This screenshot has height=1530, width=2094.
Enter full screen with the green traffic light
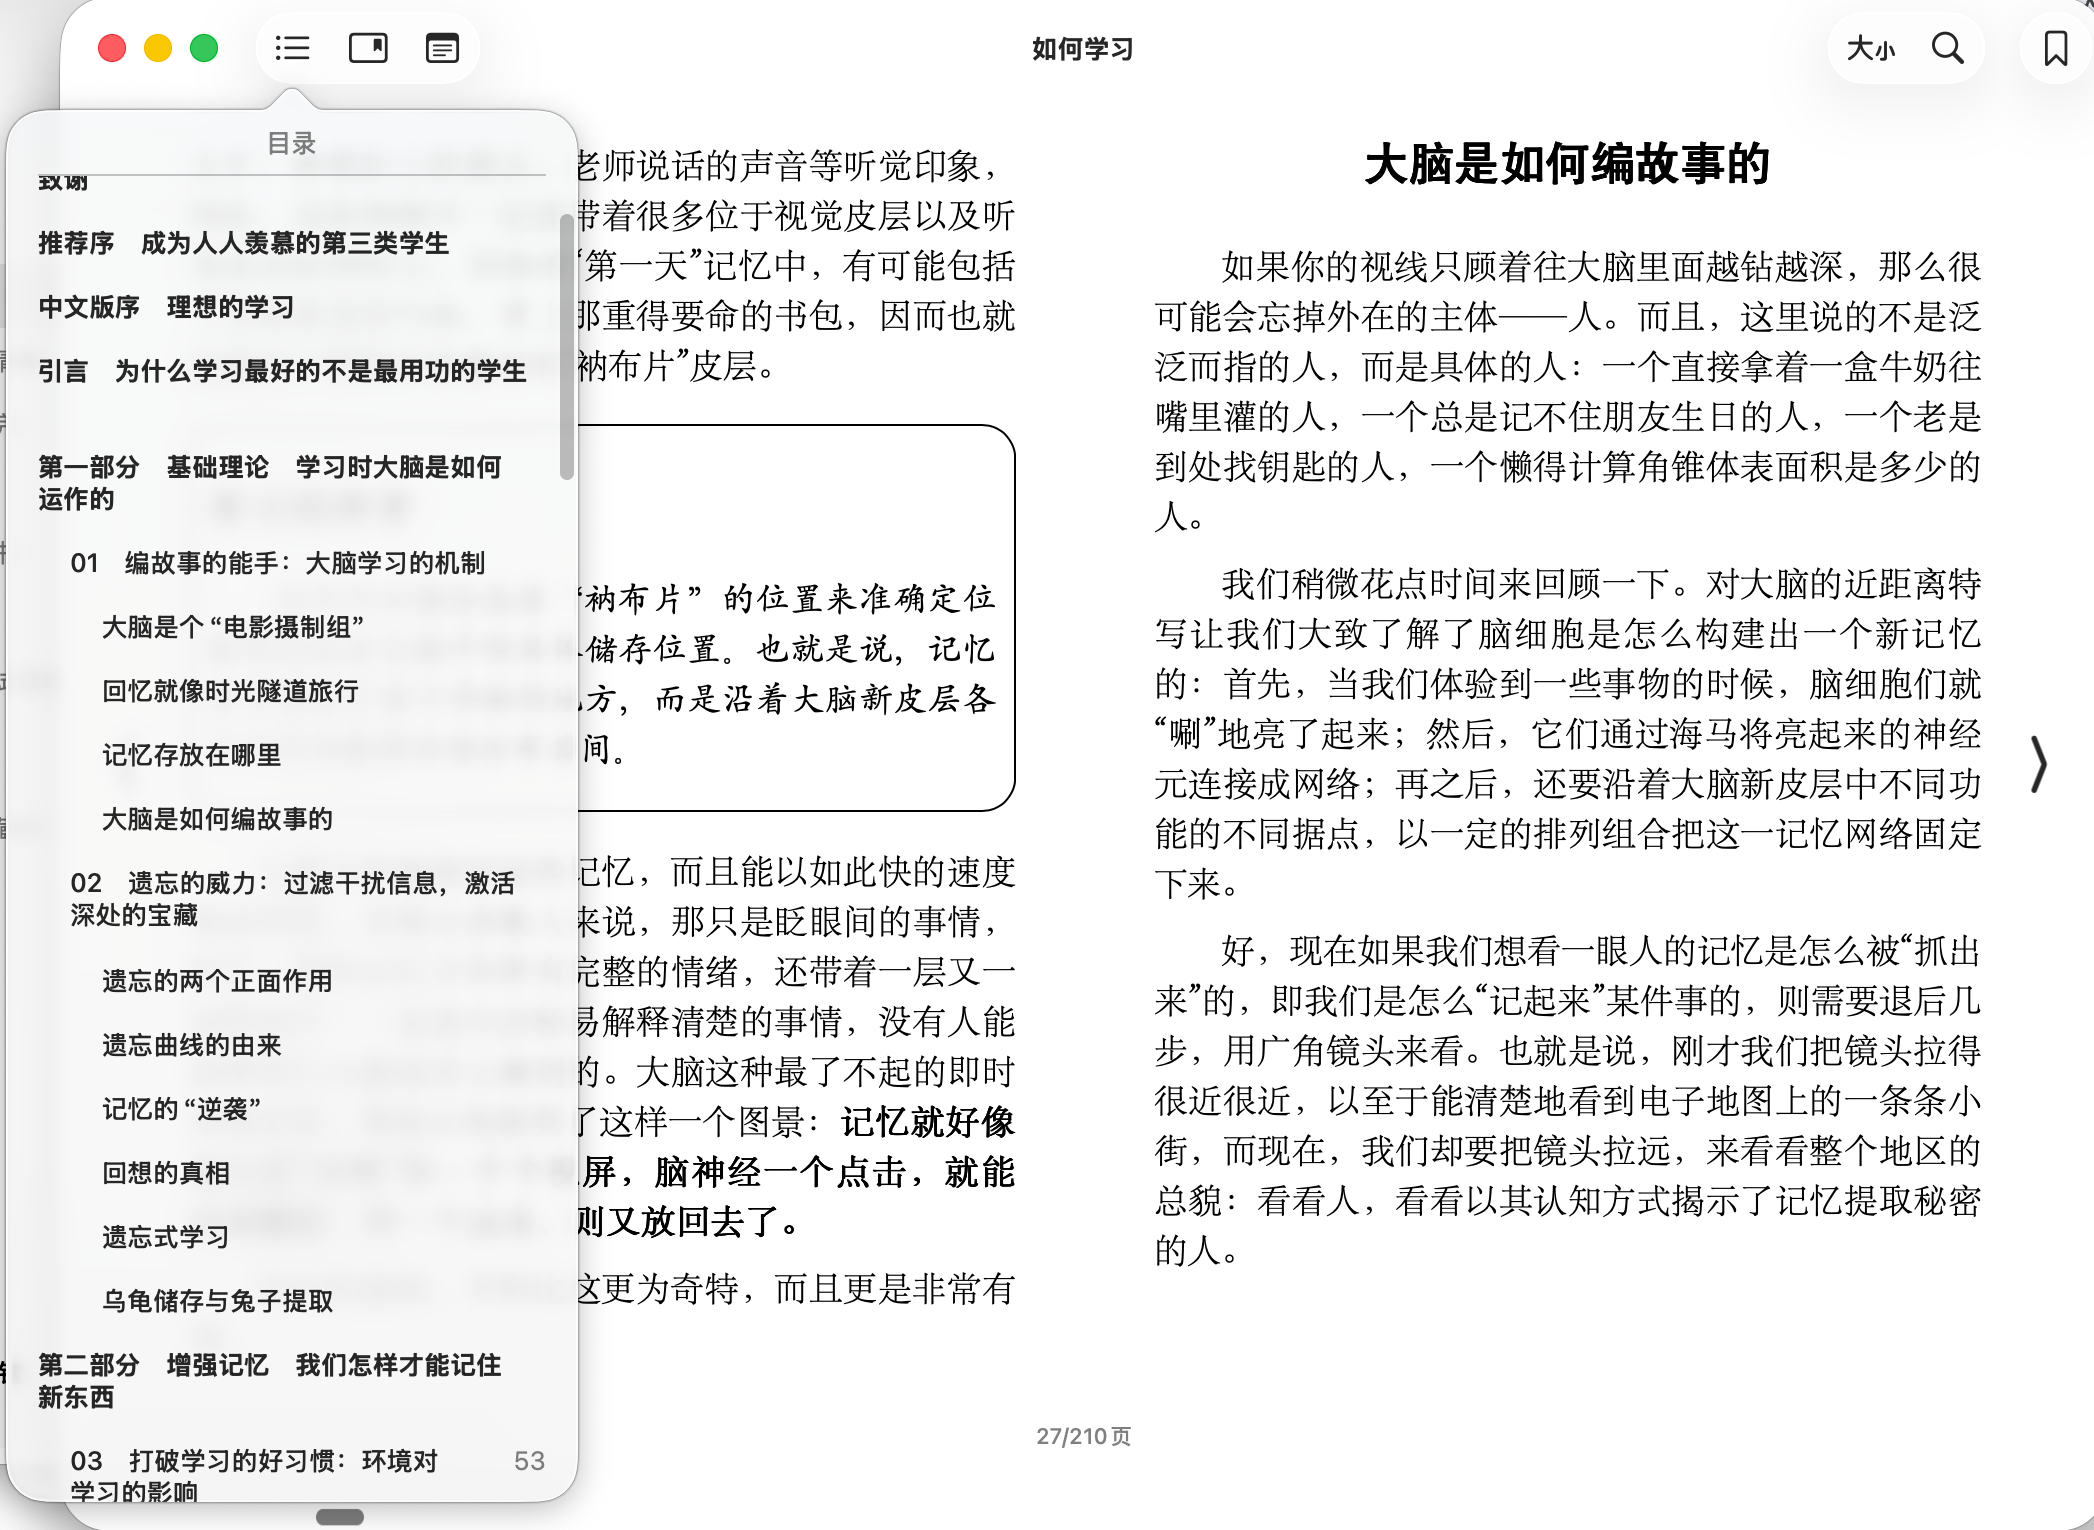tap(203, 47)
